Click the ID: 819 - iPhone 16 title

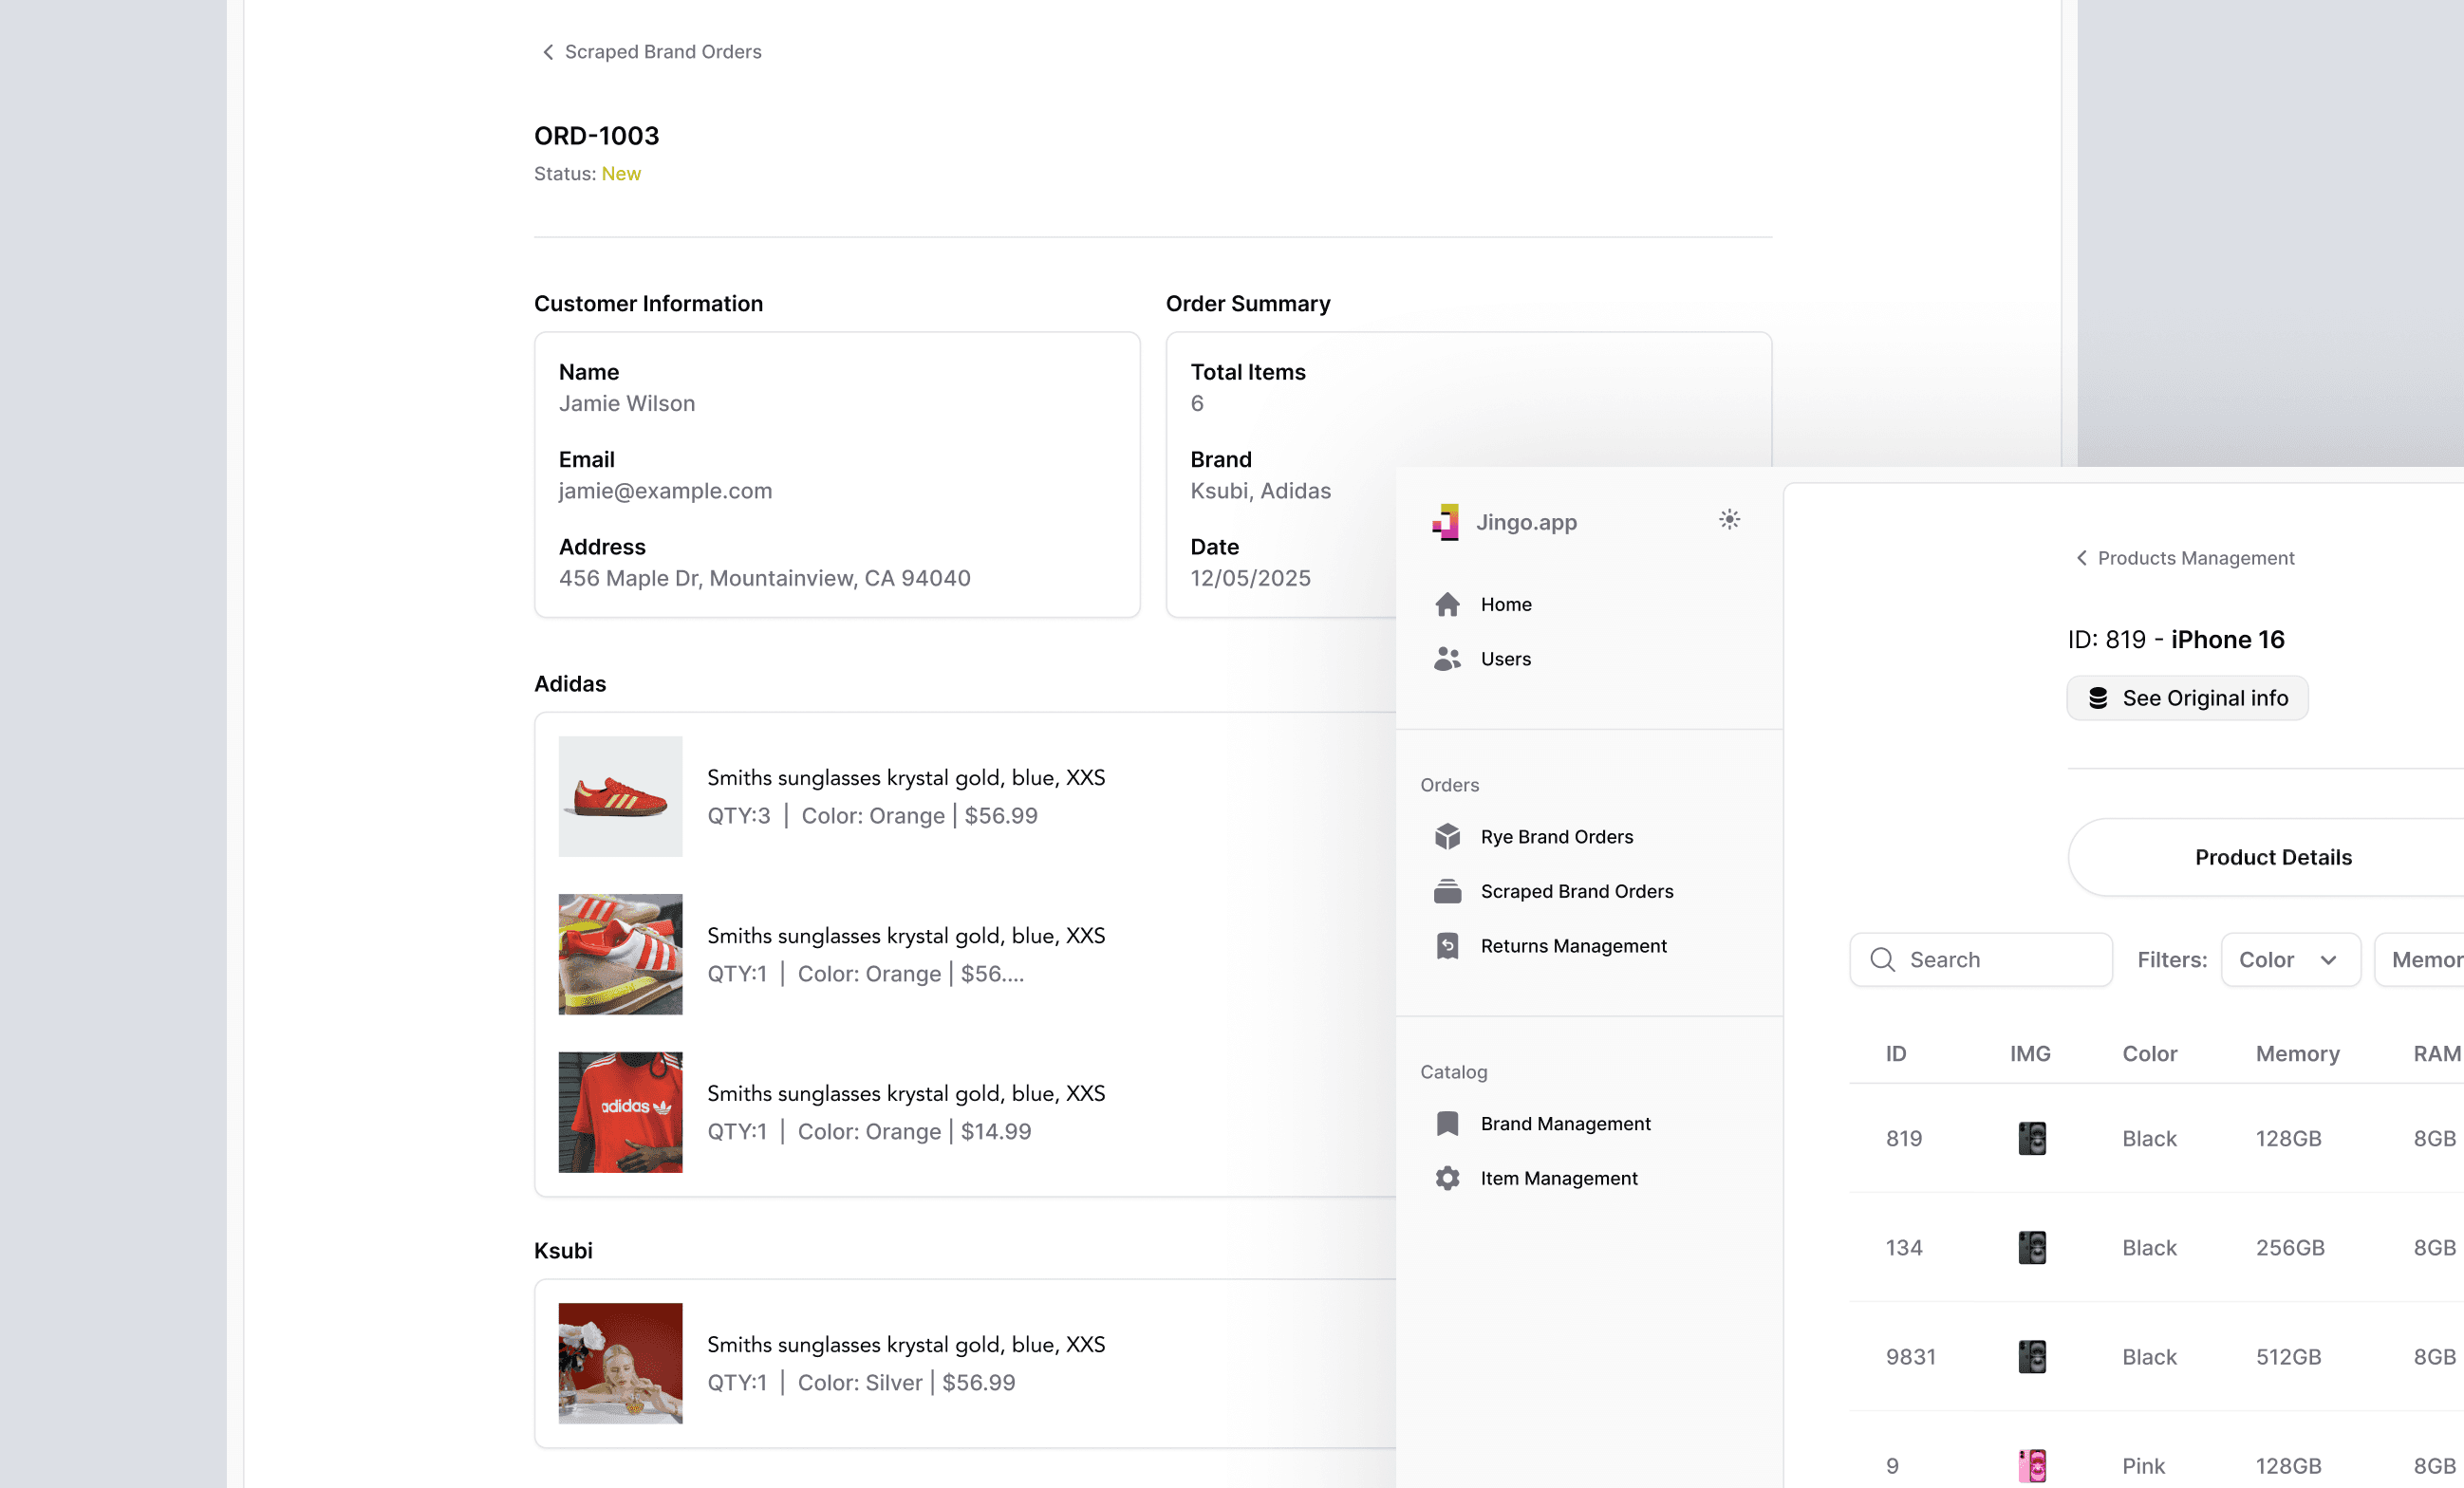(2176, 639)
